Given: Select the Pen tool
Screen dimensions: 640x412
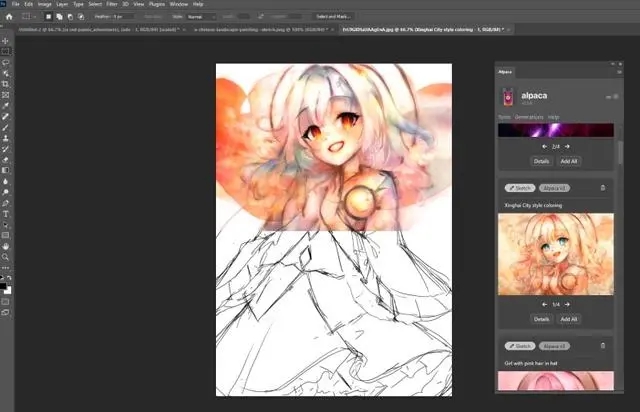Looking at the screenshot, I should click(5, 203).
